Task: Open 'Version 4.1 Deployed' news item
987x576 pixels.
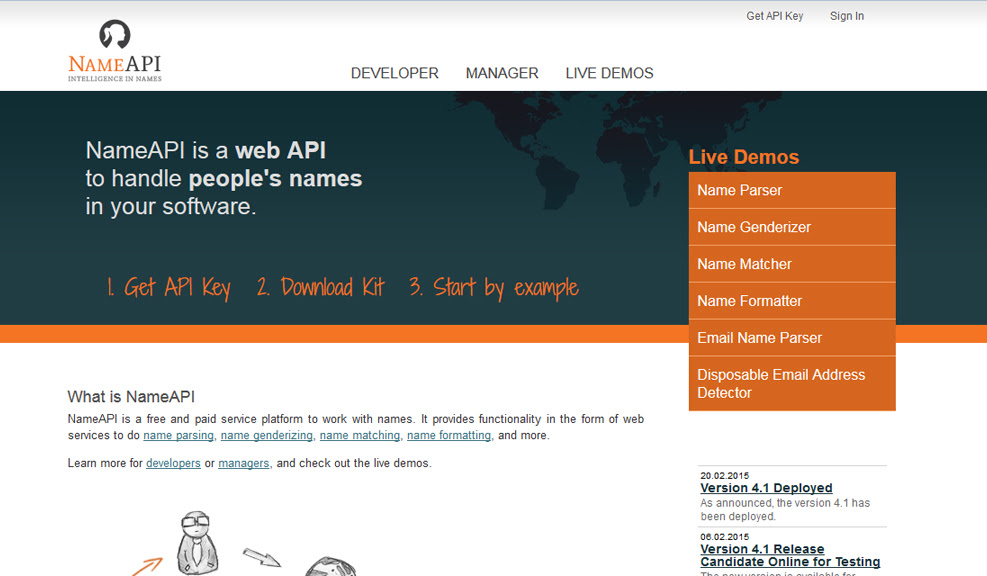Action: pyautogui.click(x=766, y=488)
